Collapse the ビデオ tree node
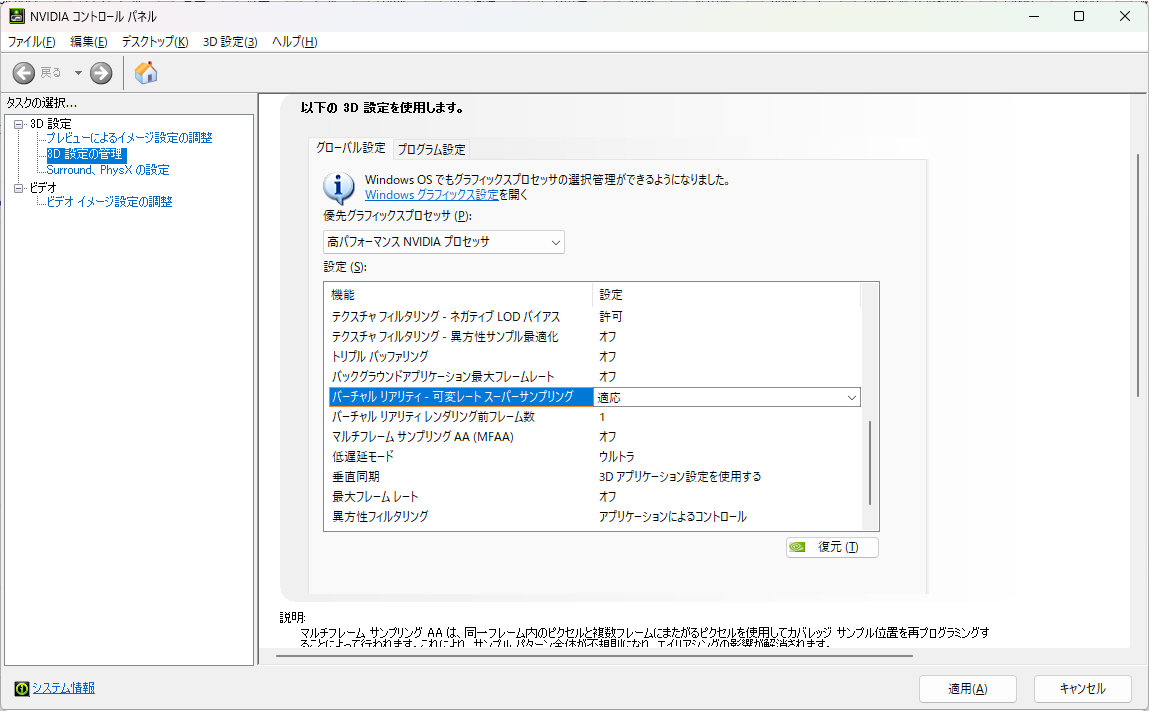 click(19, 188)
